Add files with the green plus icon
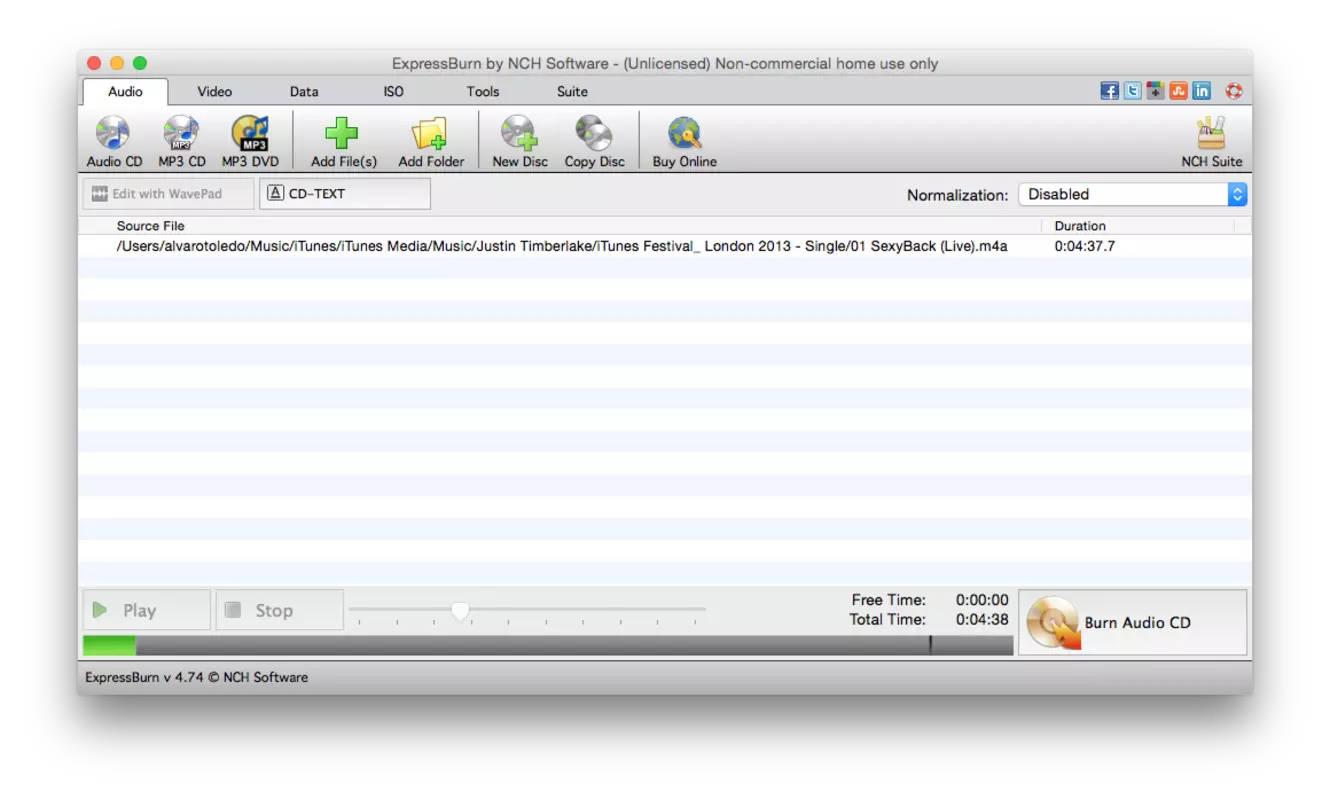Image resolution: width=1330 pixels, height=800 pixels. click(343, 141)
